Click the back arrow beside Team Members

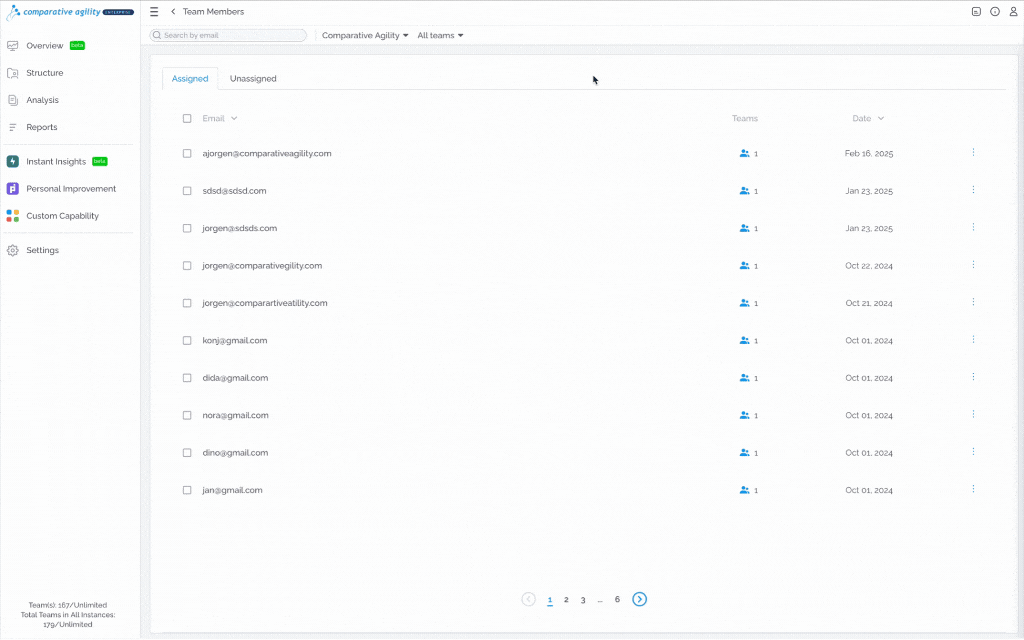pyautogui.click(x=173, y=12)
